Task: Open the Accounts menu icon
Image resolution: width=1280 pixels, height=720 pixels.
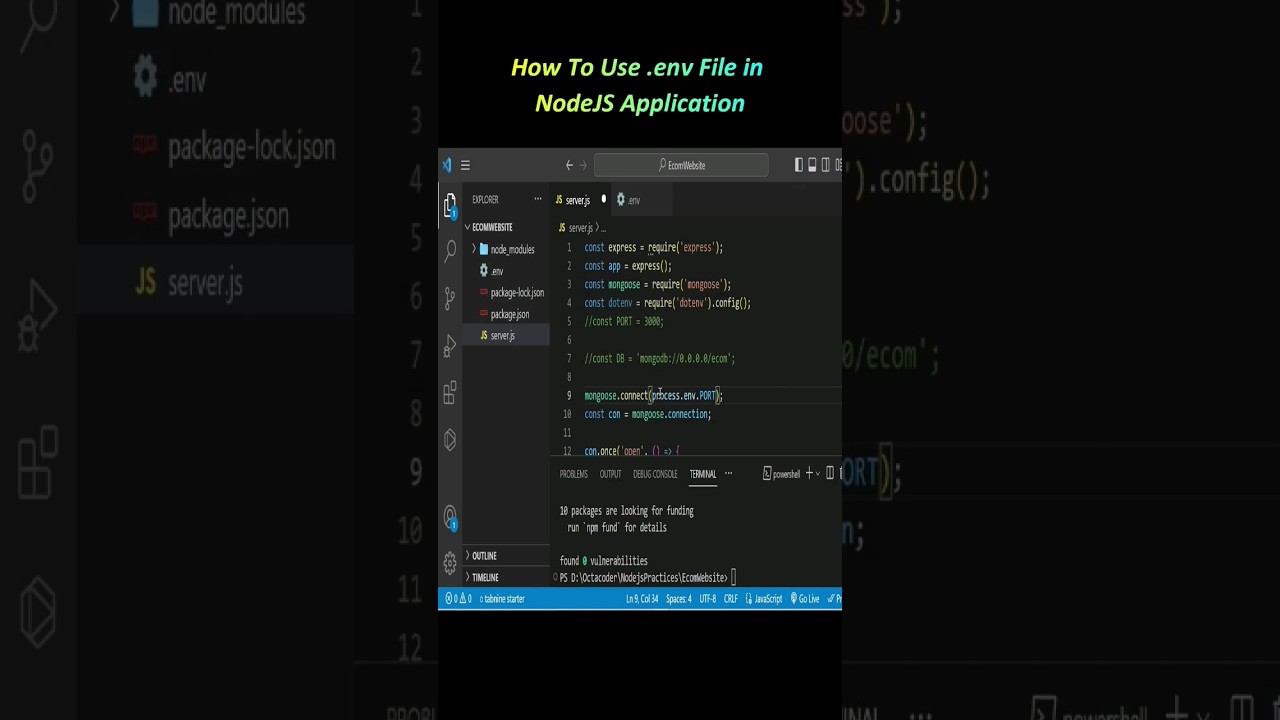Action: point(450,517)
